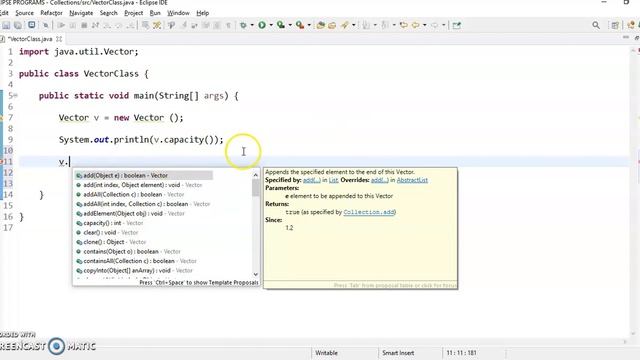This screenshot has width=640, height=360.
Task: Click the magnifier search icon at right
Action: click(596, 25)
